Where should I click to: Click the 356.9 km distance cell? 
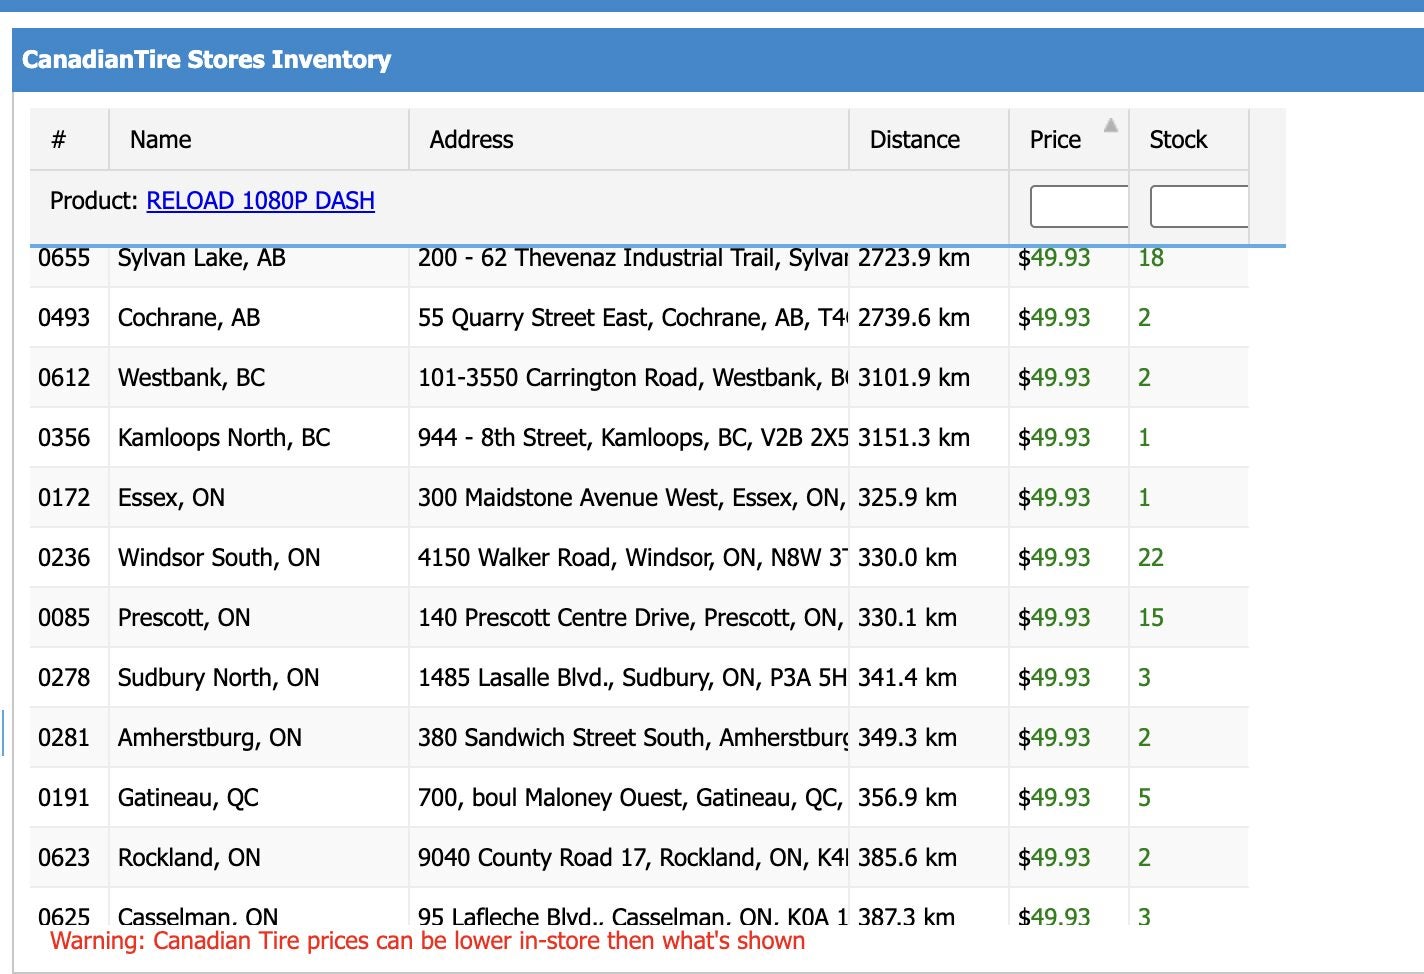pos(907,798)
